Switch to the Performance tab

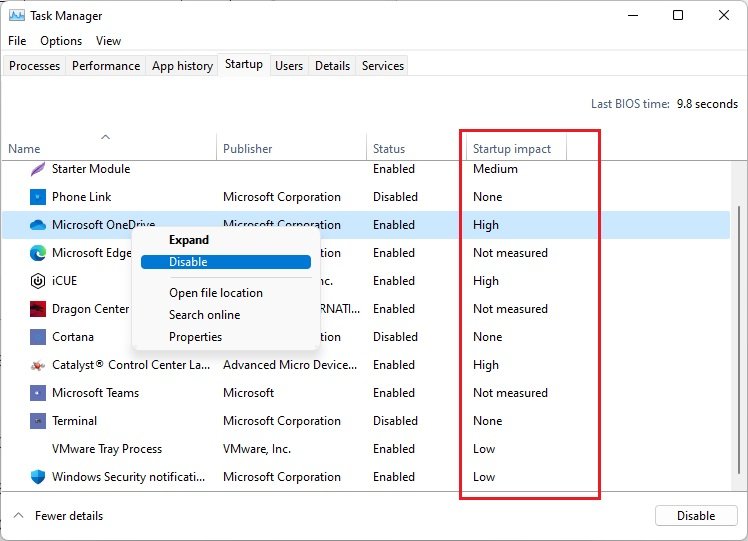pyautogui.click(x=106, y=65)
